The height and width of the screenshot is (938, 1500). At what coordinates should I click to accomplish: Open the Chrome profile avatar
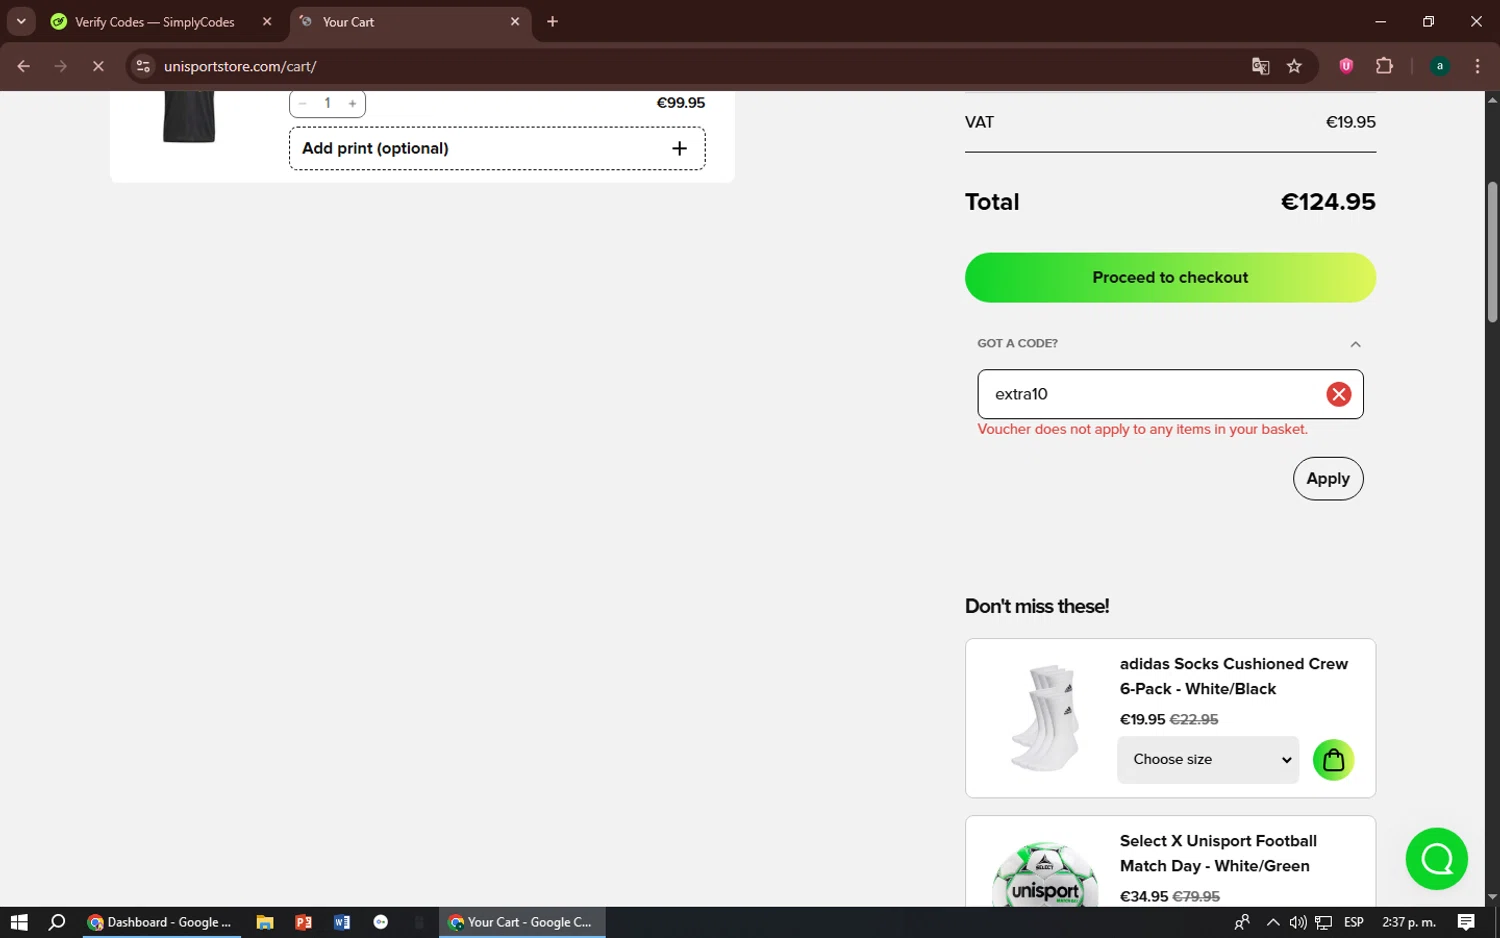click(1439, 66)
